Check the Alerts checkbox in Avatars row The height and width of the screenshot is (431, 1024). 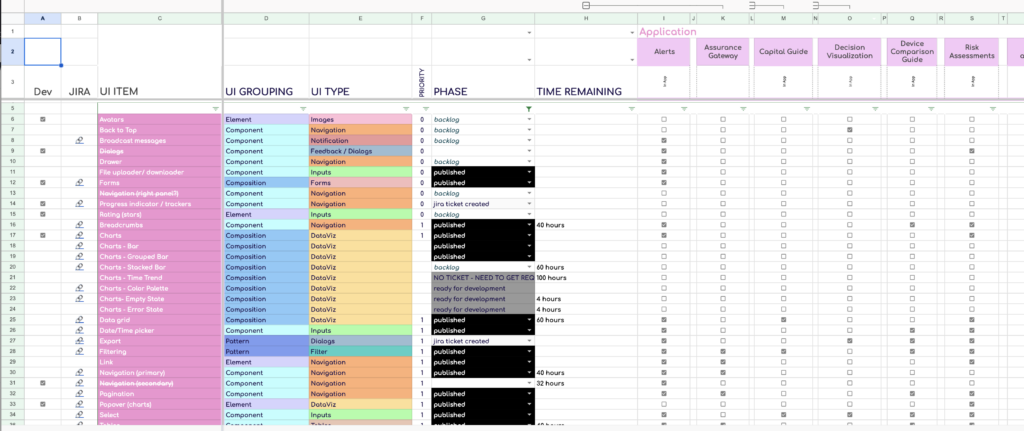tap(664, 119)
